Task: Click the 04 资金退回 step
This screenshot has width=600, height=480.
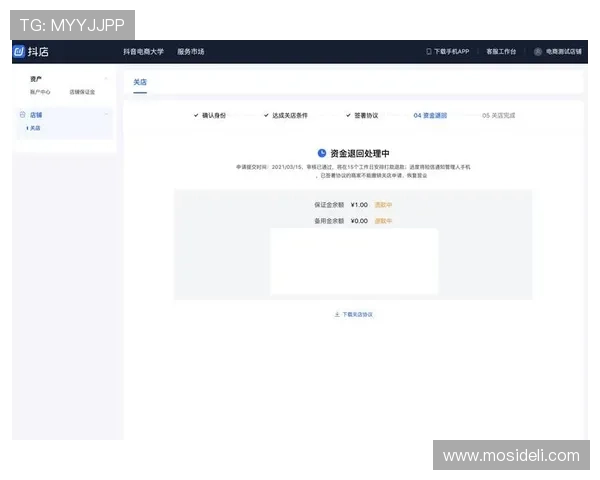Action: point(430,115)
